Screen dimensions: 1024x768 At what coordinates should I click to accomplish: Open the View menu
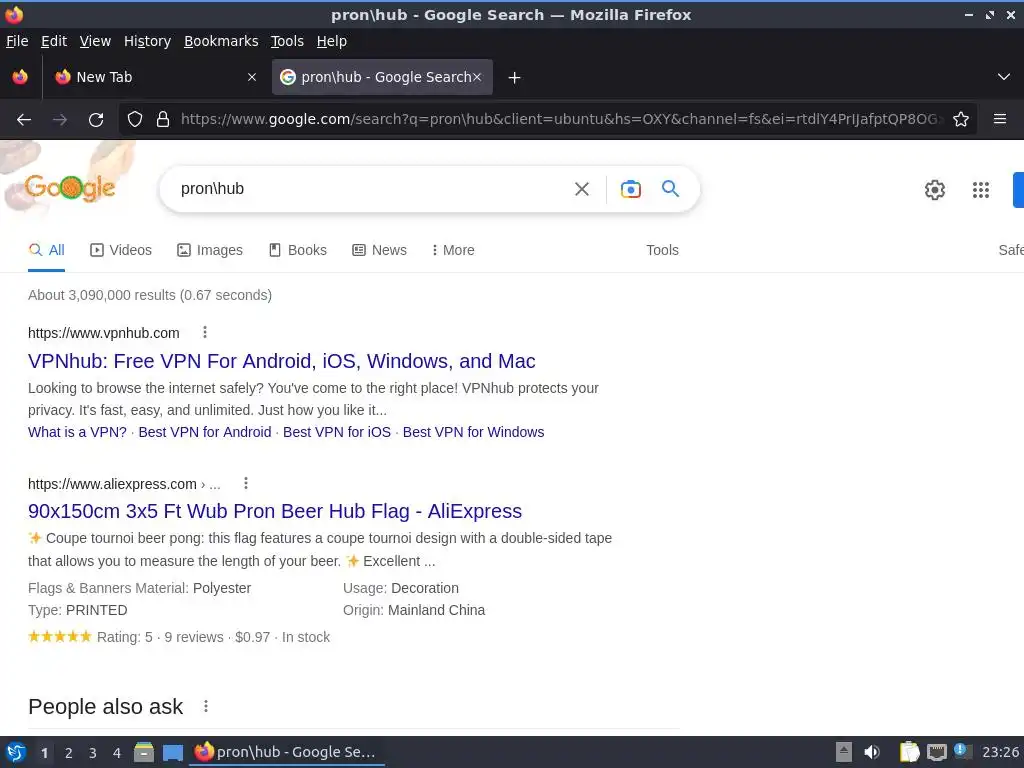point(95,41)
